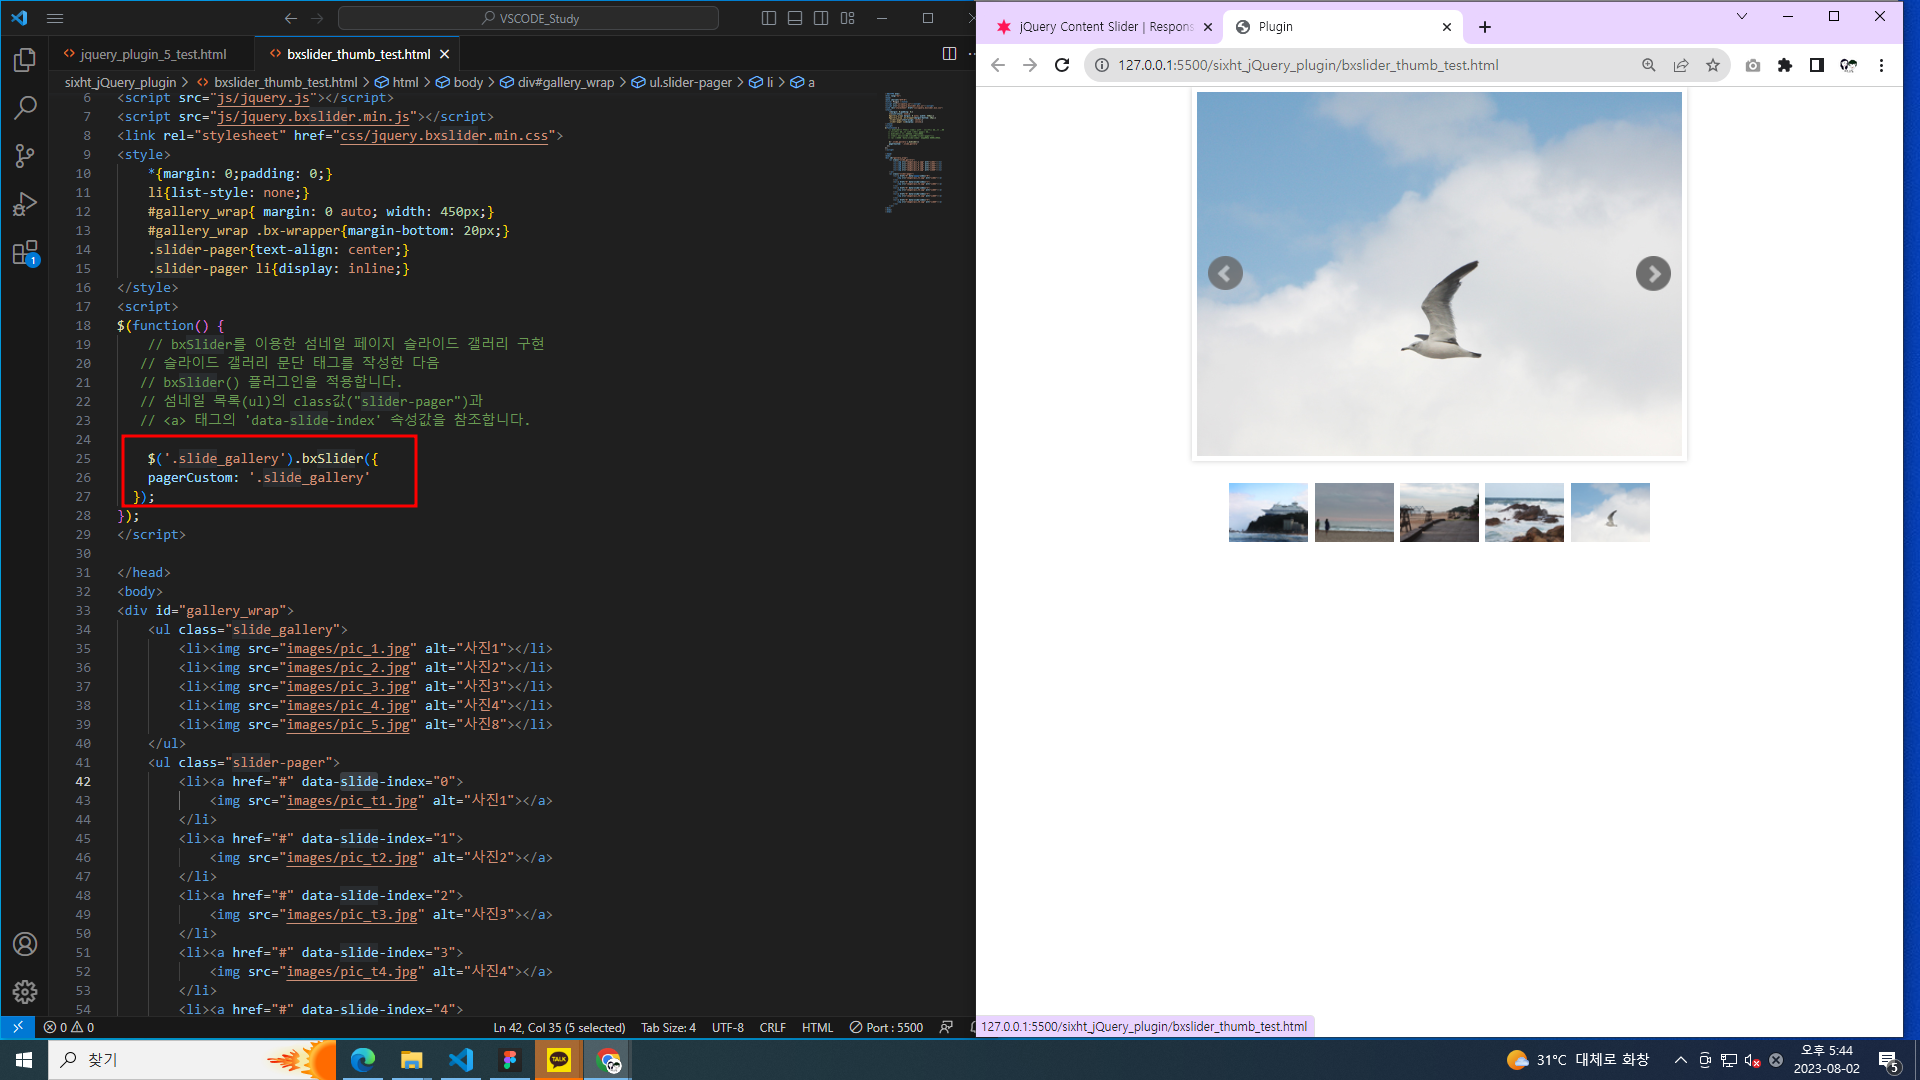This screenshot has width=1920, height=1080.
Task: Toggle the bottom panel layout button
Action: [795, 18]
